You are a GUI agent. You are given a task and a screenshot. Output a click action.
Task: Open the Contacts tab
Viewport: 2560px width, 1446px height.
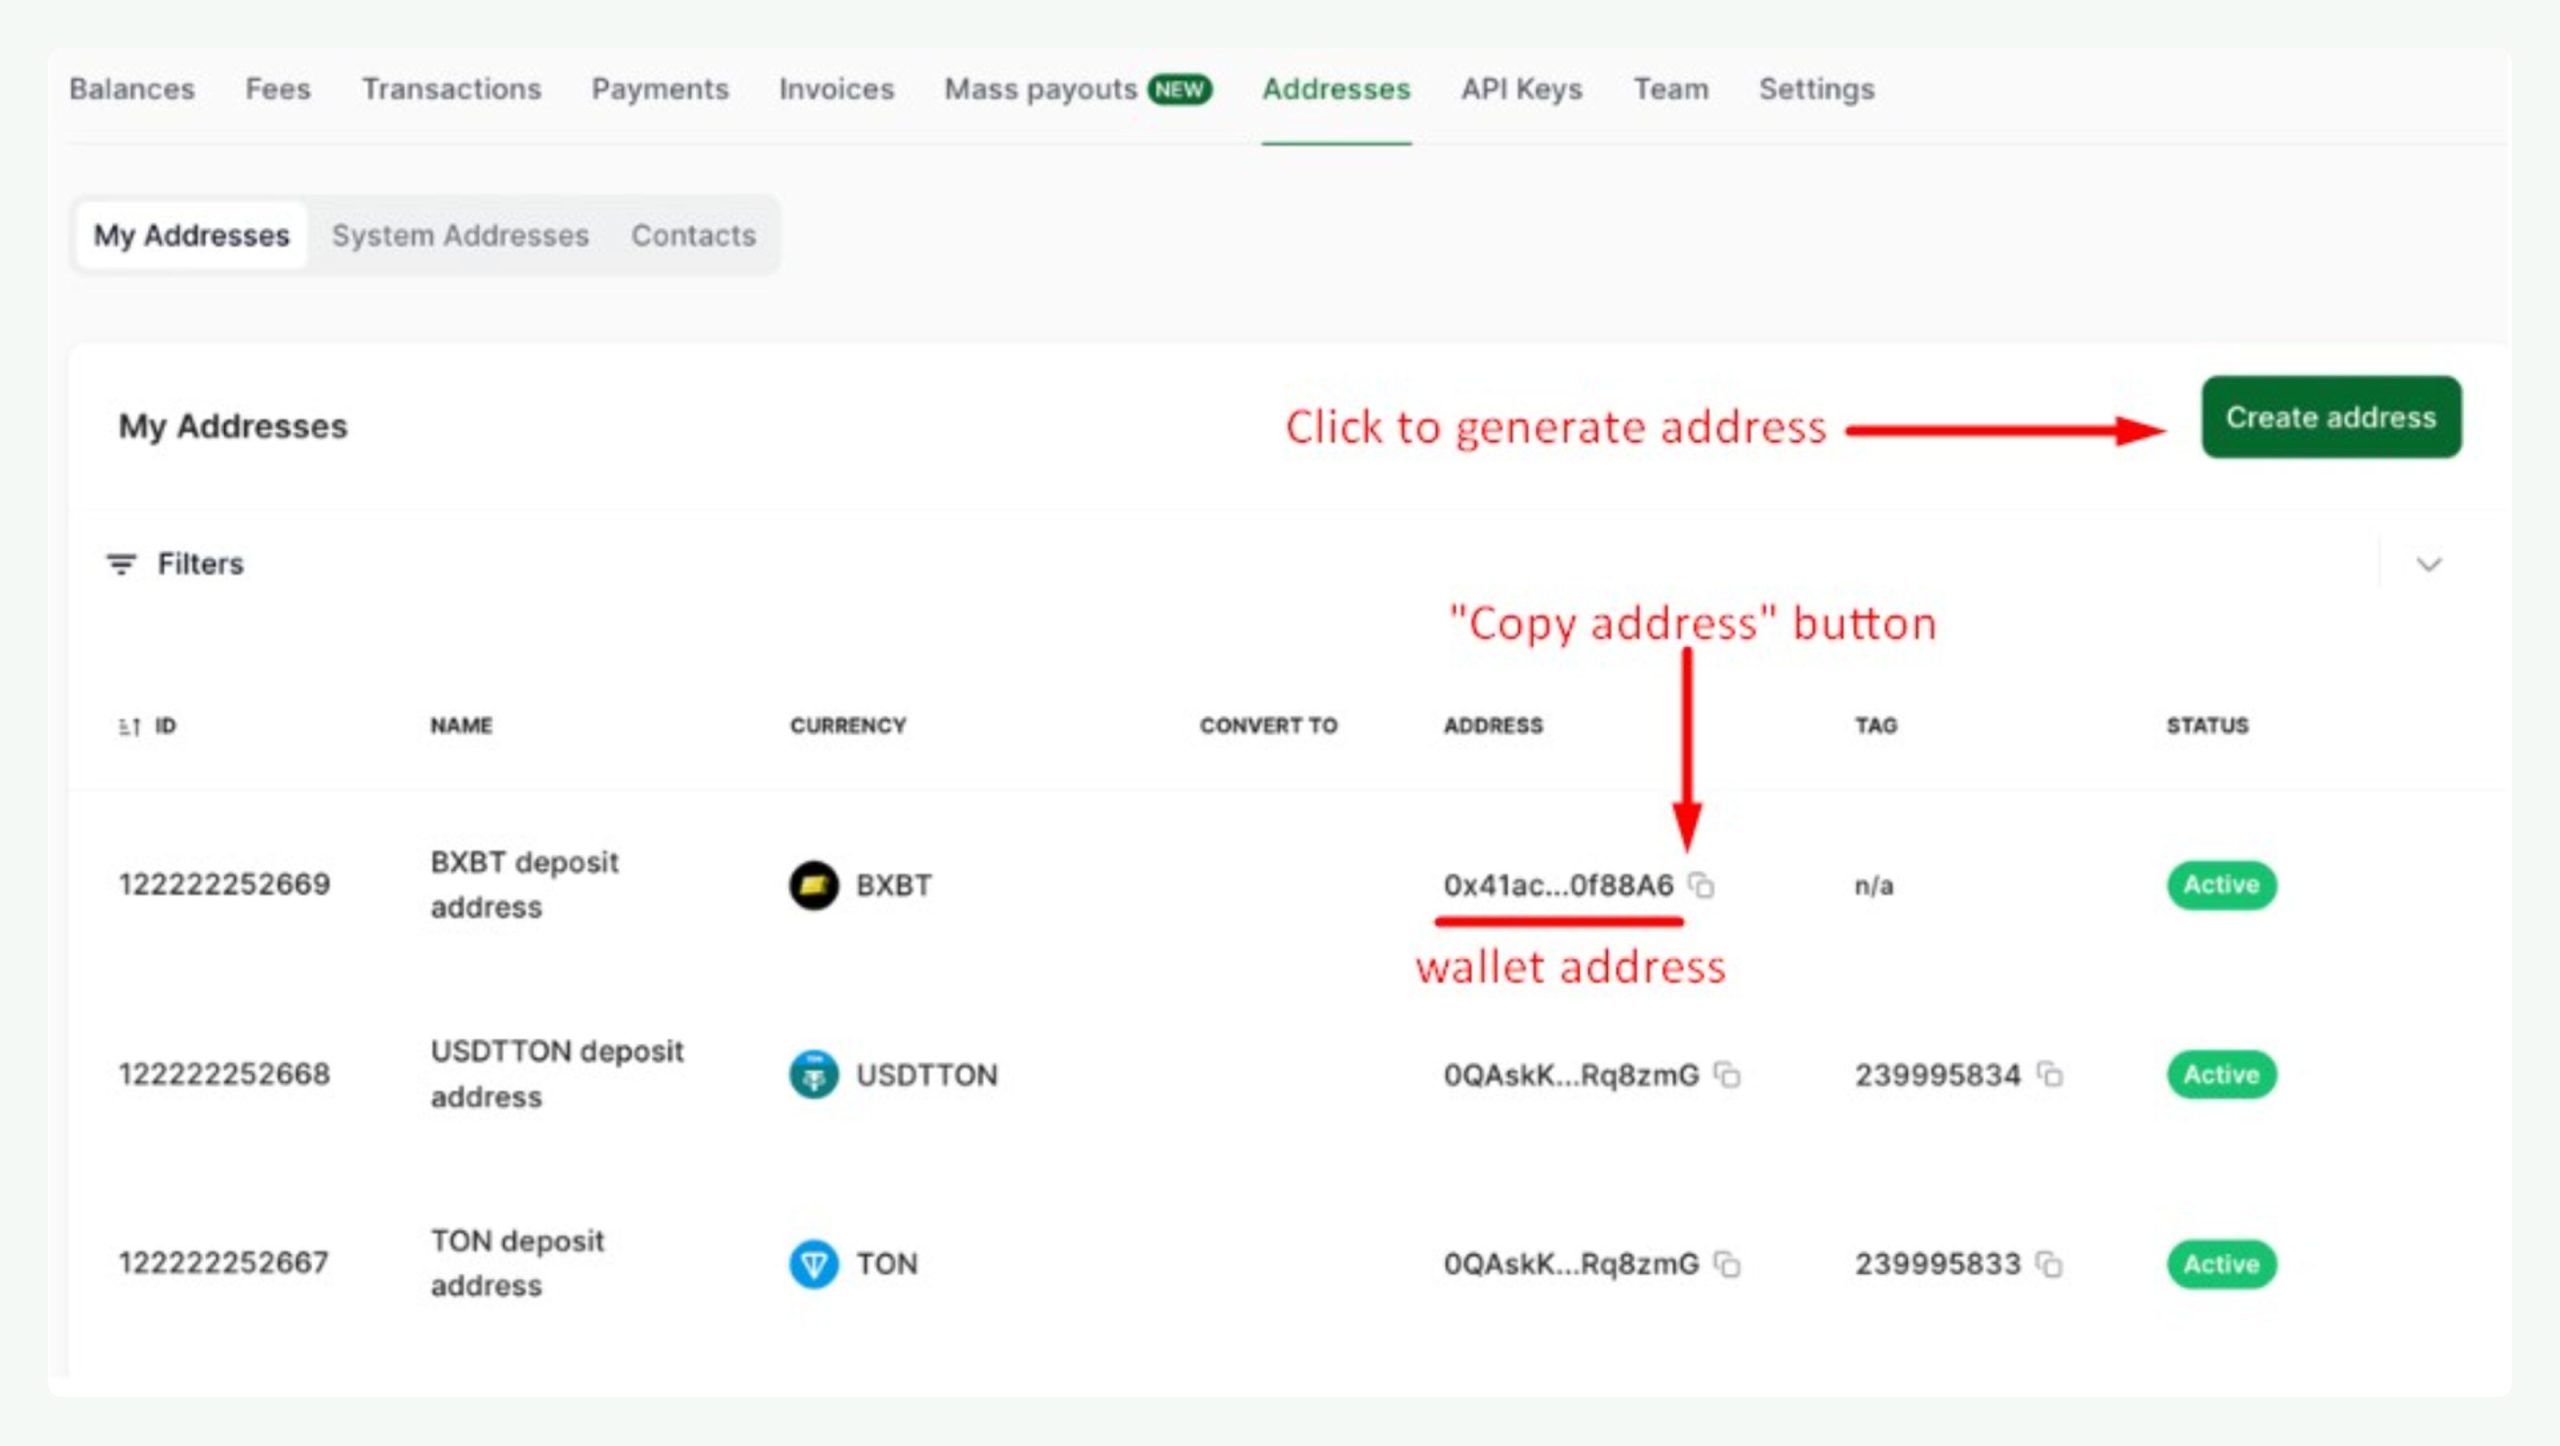tap(693, 236)
